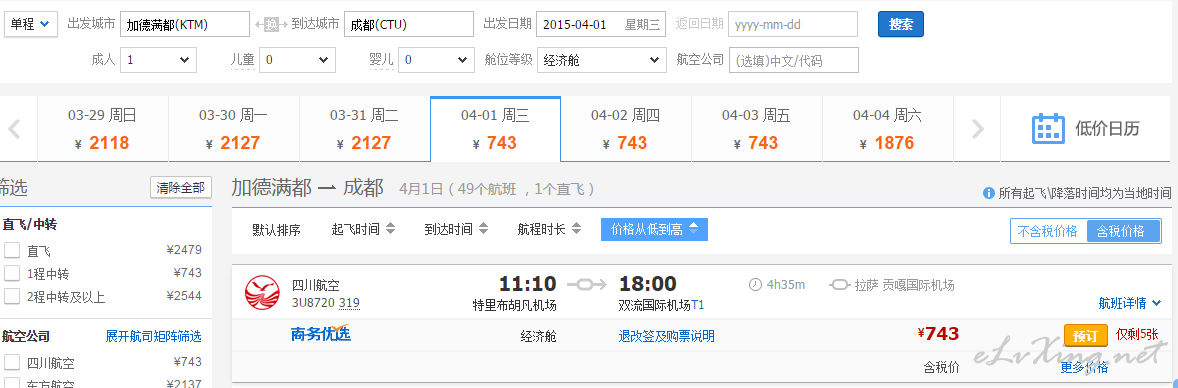Click the 双流国际机场 arrival airport text

(654, 305)
